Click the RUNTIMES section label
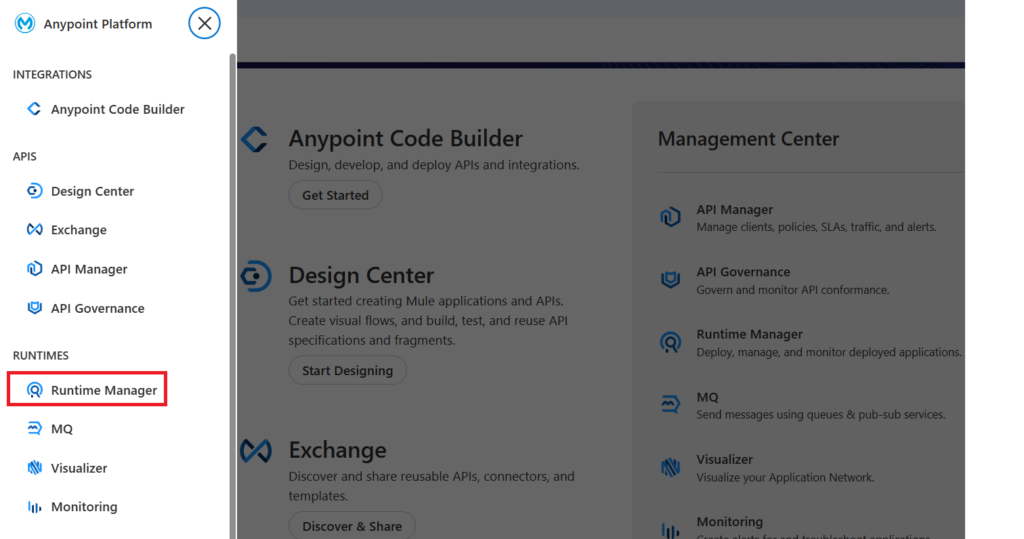This screenshot has width=1024, height=539. (x=40, y=355)
